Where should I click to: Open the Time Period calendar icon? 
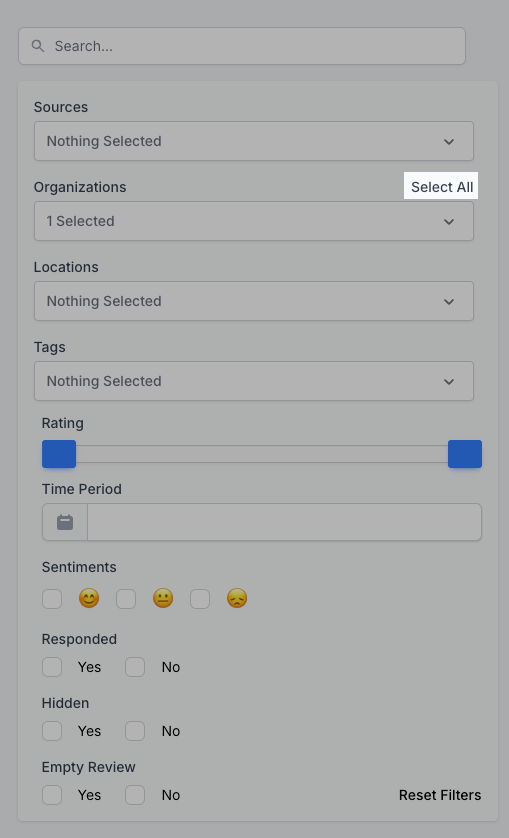65,522
